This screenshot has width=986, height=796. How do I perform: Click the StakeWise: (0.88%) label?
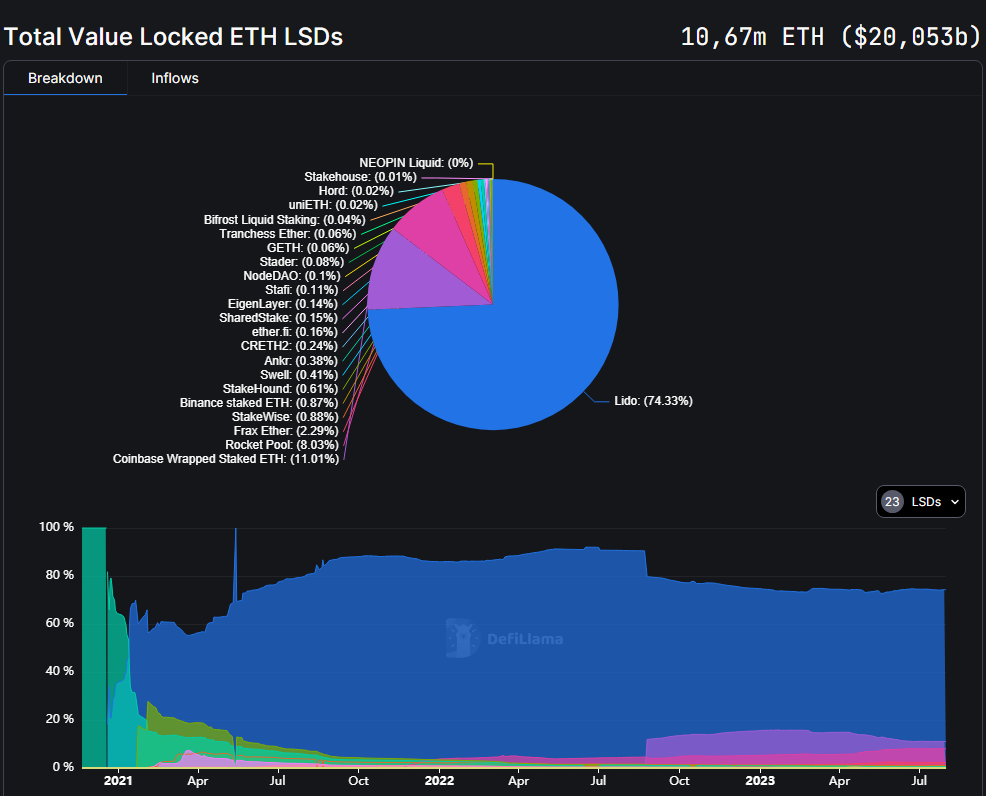[x=285, y=417]
